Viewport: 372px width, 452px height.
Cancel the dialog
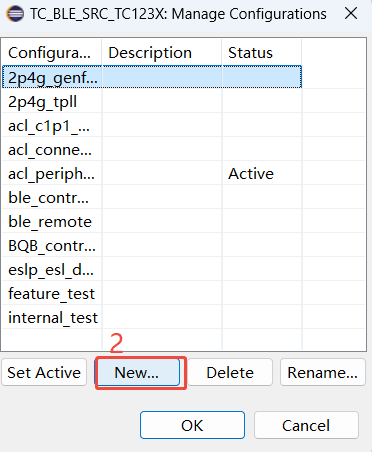pos(306,425)
